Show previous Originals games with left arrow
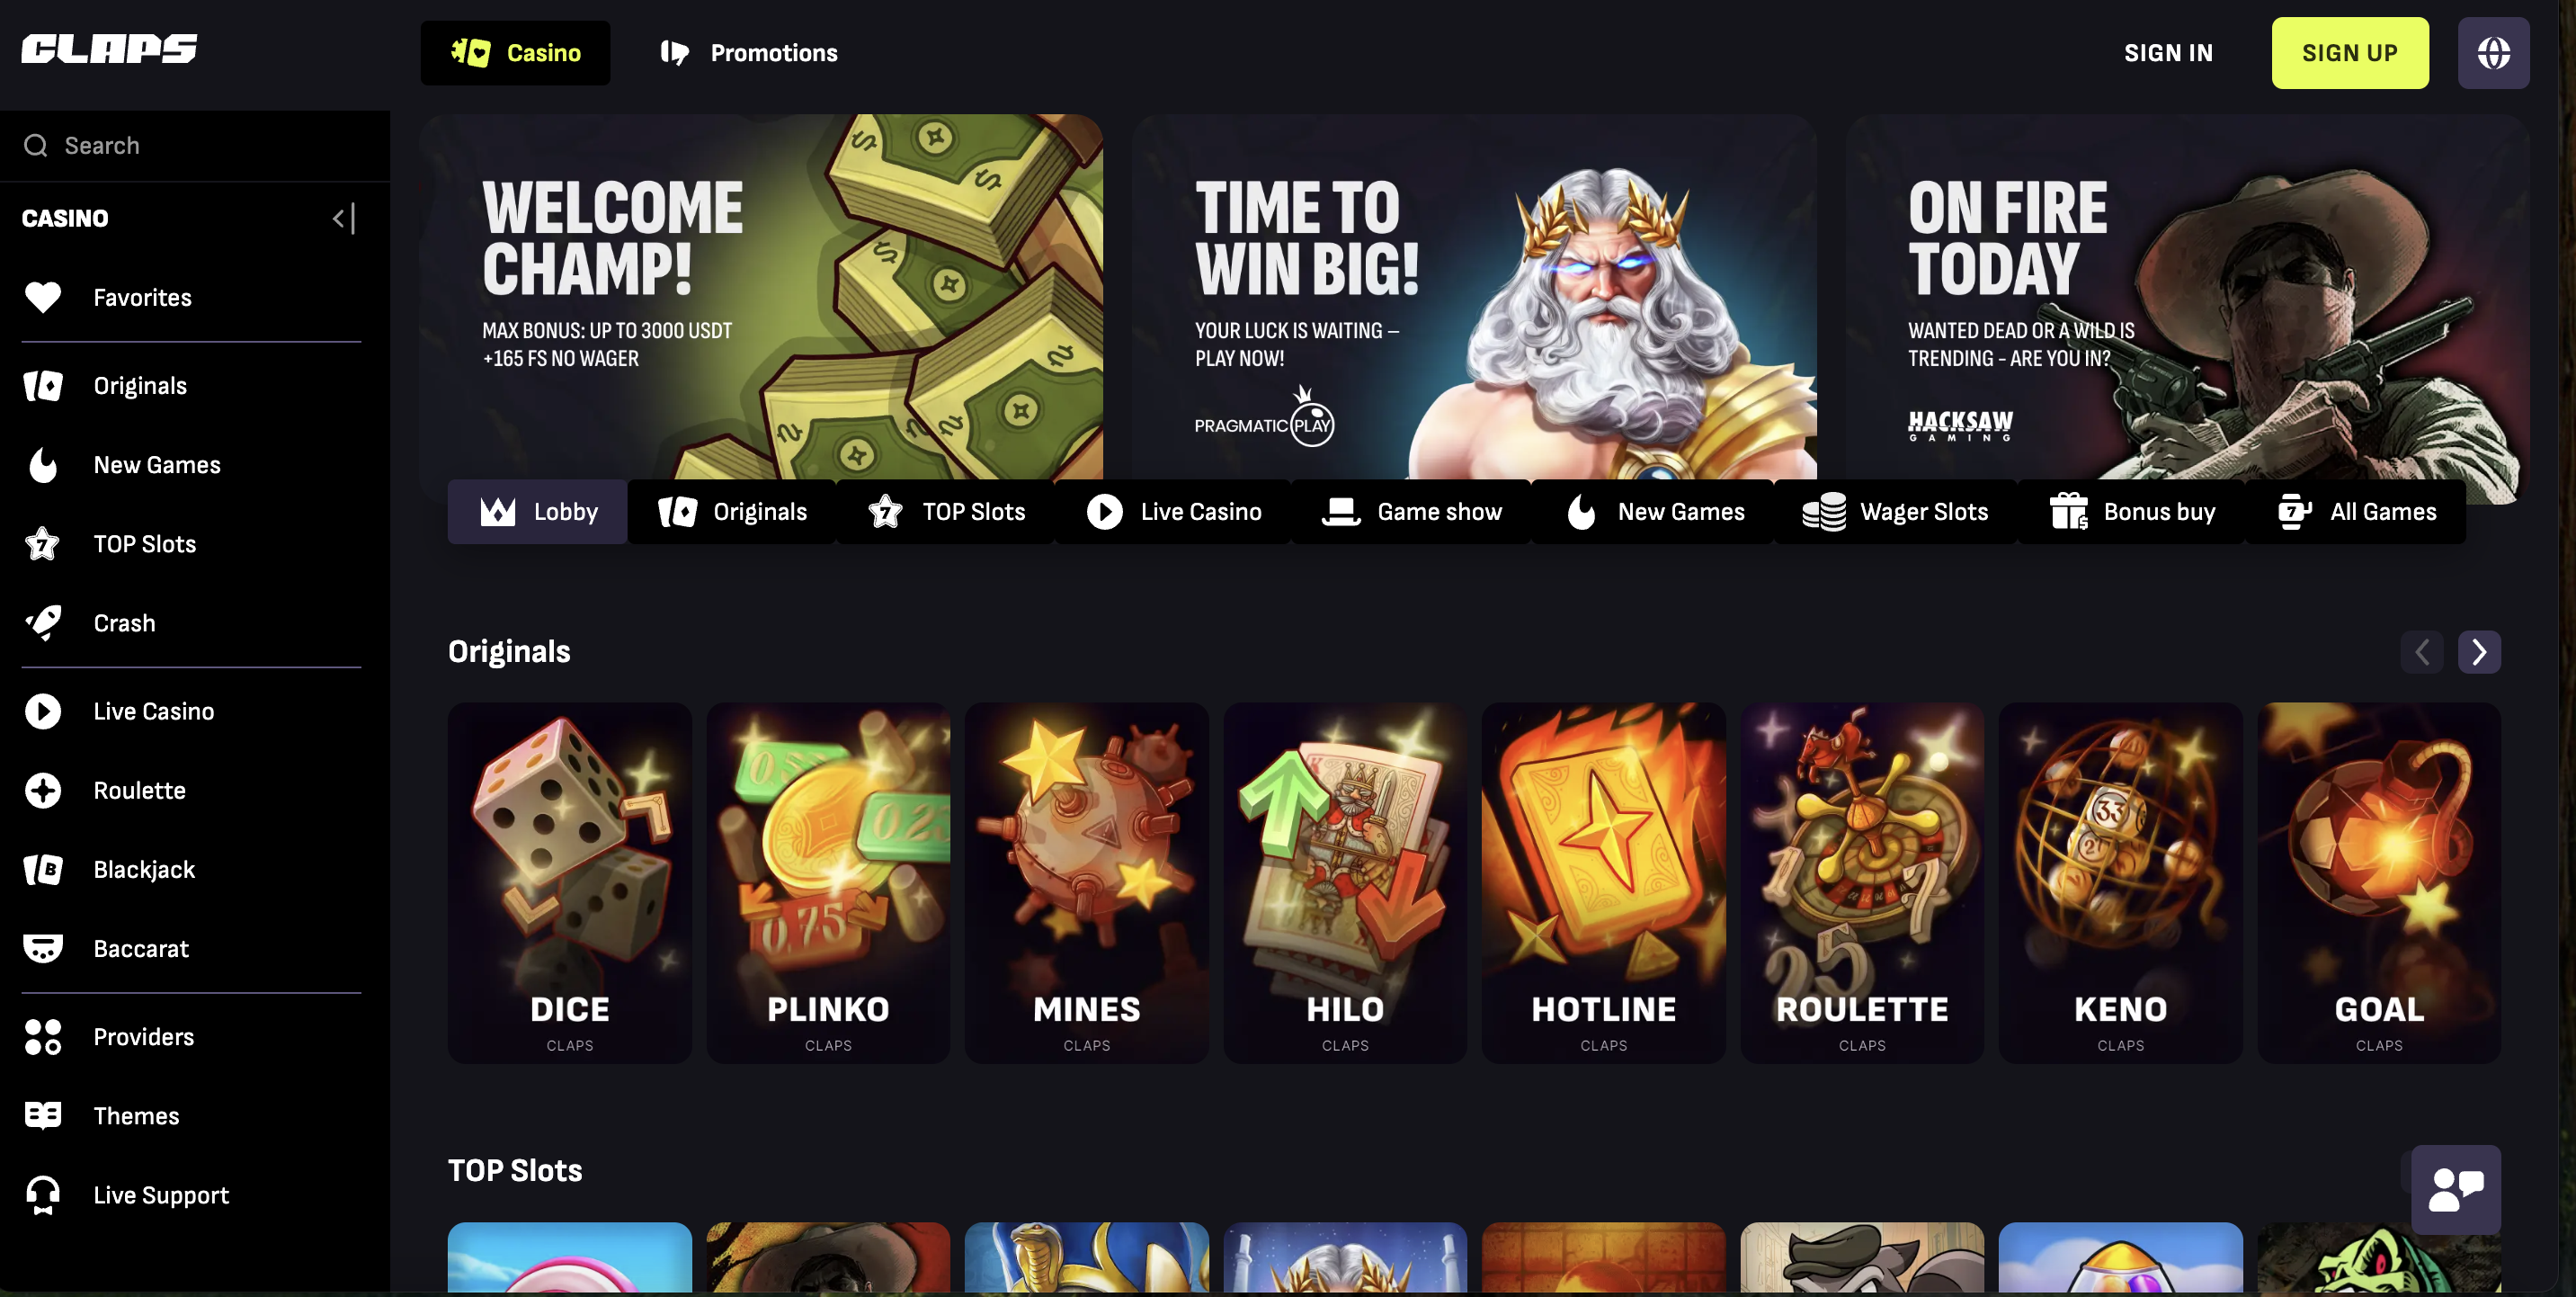 tap(2421, 652)
